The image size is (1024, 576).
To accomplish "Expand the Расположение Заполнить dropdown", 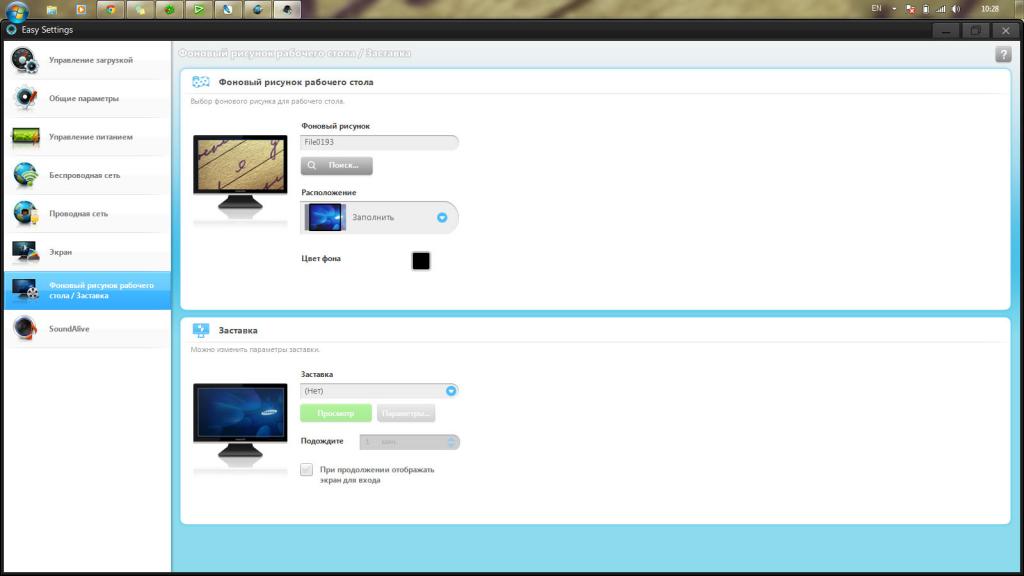I will click(x=442, y=217).
